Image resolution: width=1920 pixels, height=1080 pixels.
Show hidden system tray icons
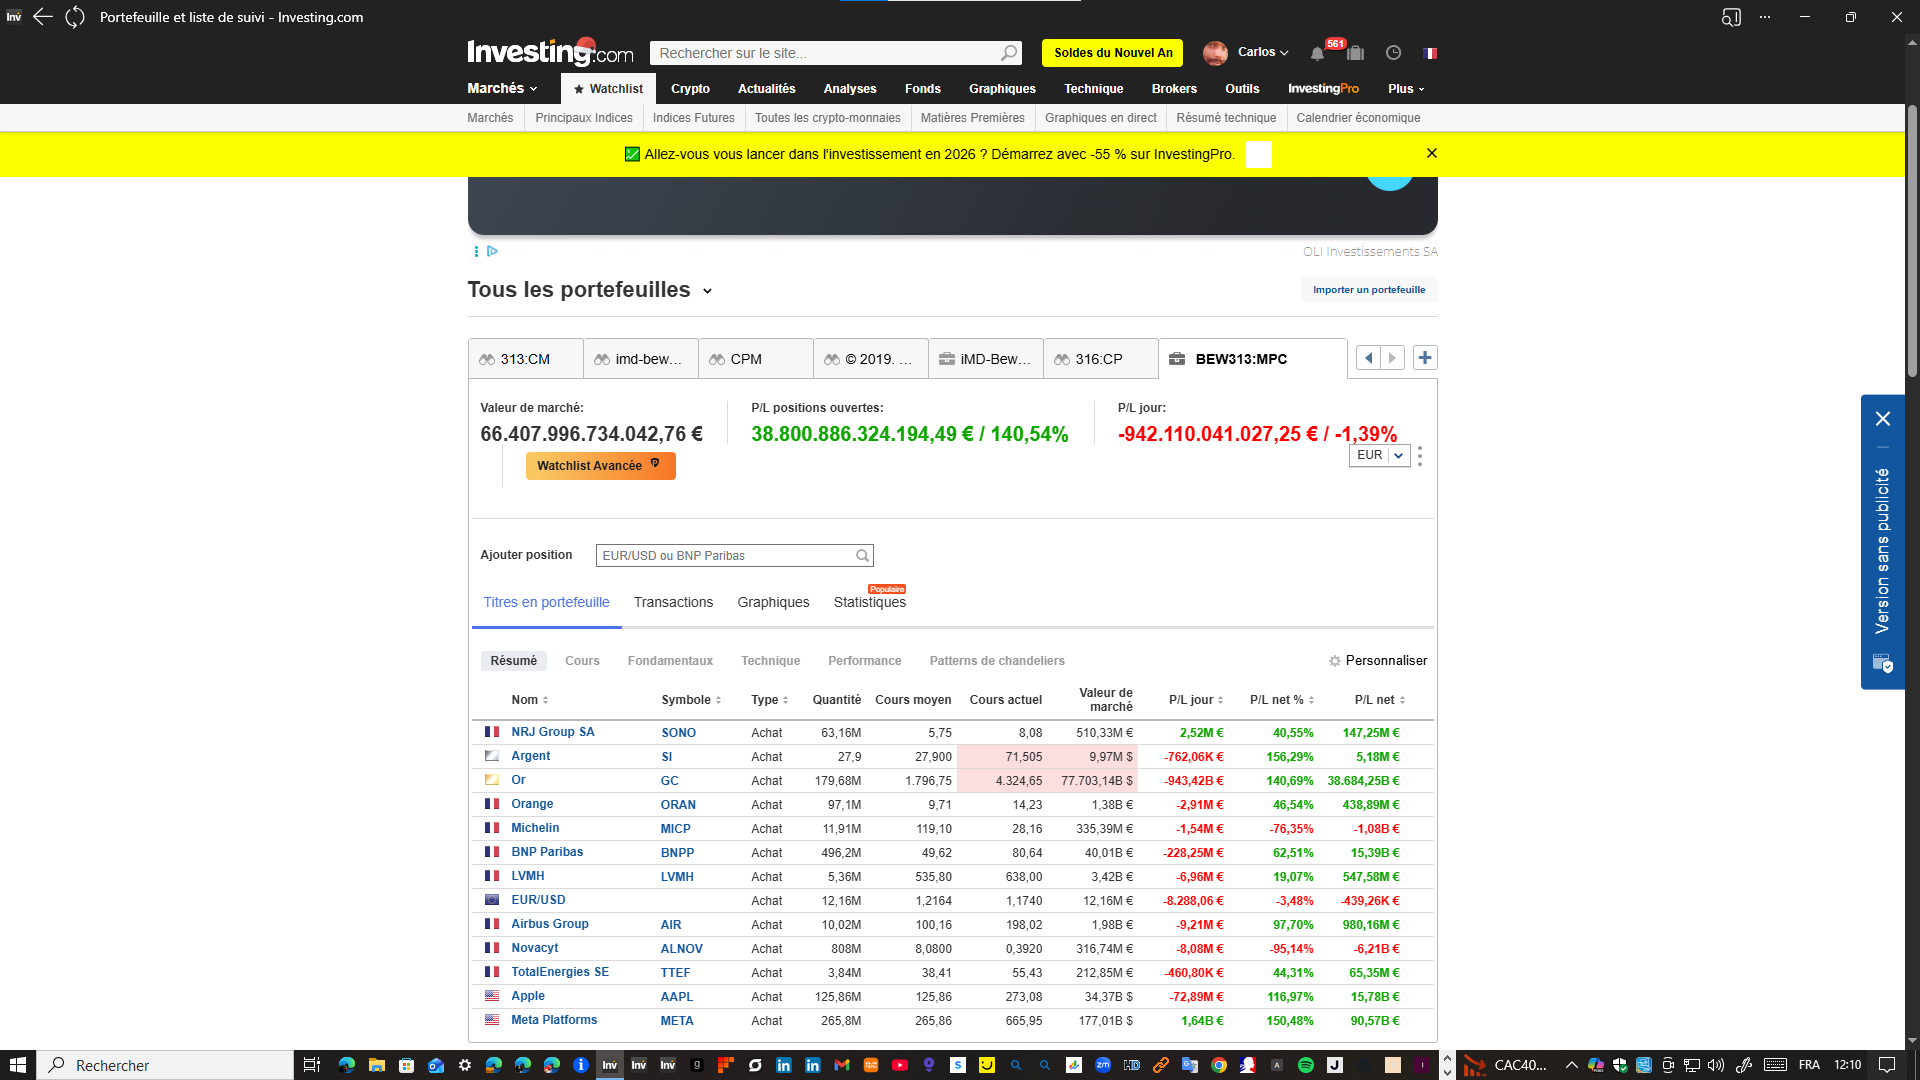pos(1571,1065)
